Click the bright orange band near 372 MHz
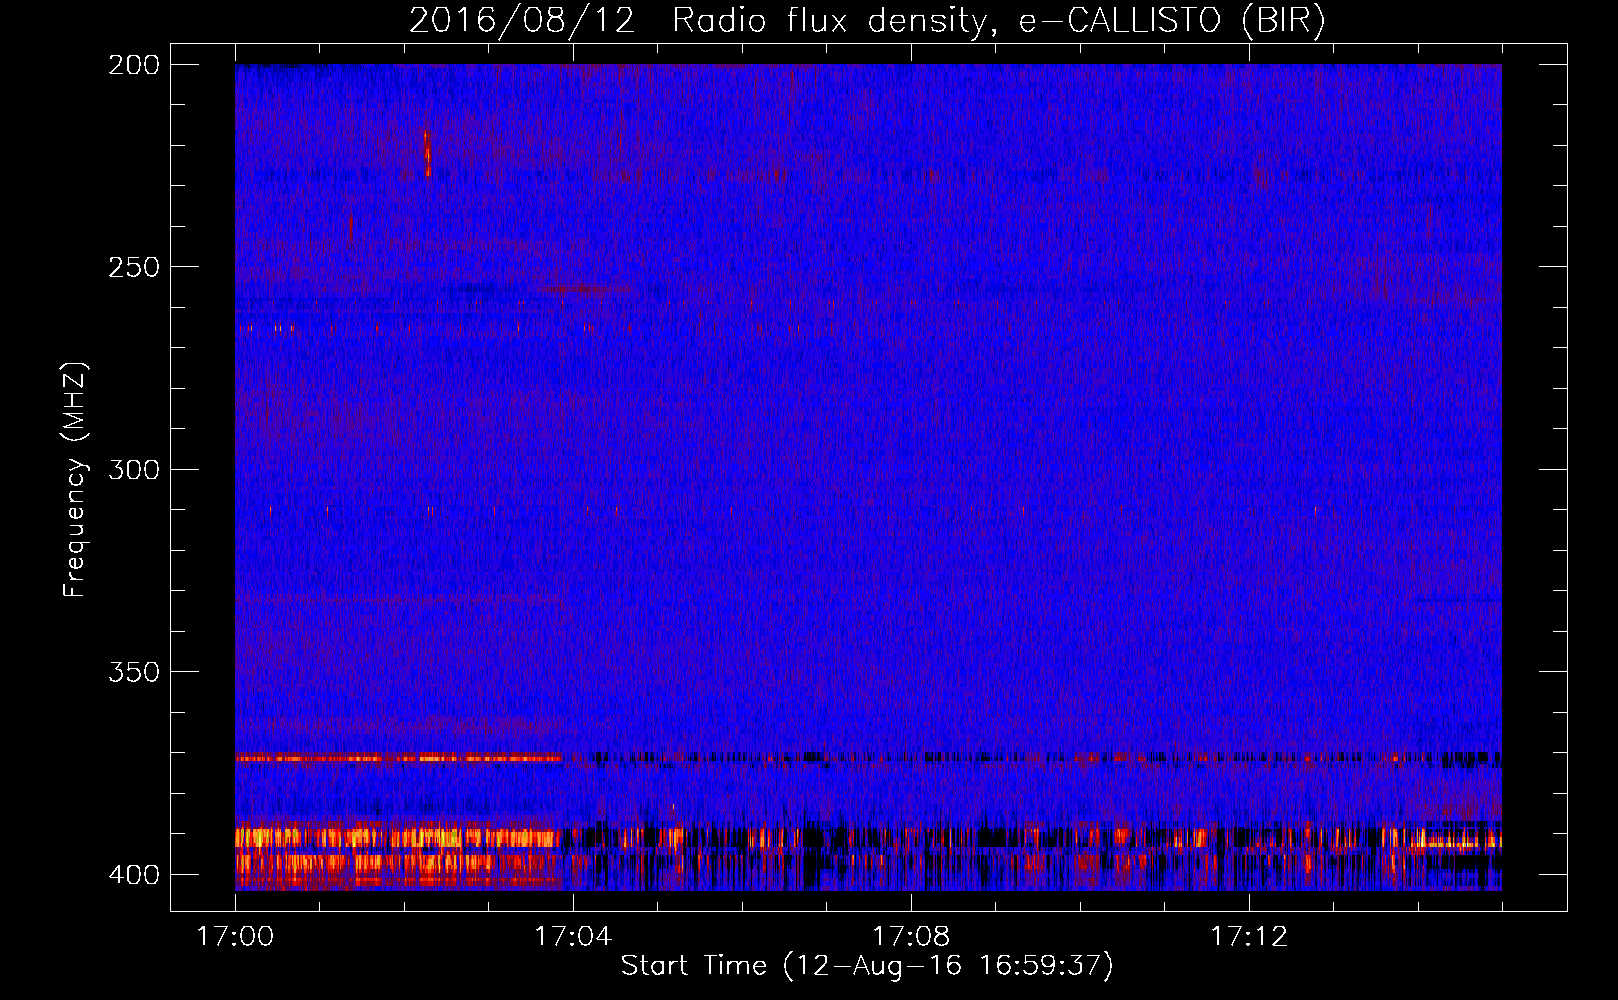The image size is (1618, 1000). (x=399, y=758)
